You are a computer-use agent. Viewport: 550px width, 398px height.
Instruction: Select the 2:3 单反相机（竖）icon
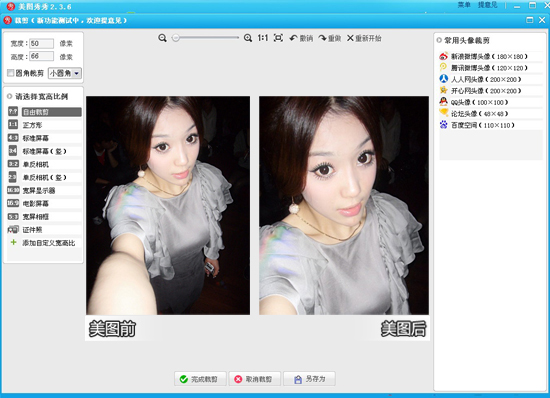[13, 177]
